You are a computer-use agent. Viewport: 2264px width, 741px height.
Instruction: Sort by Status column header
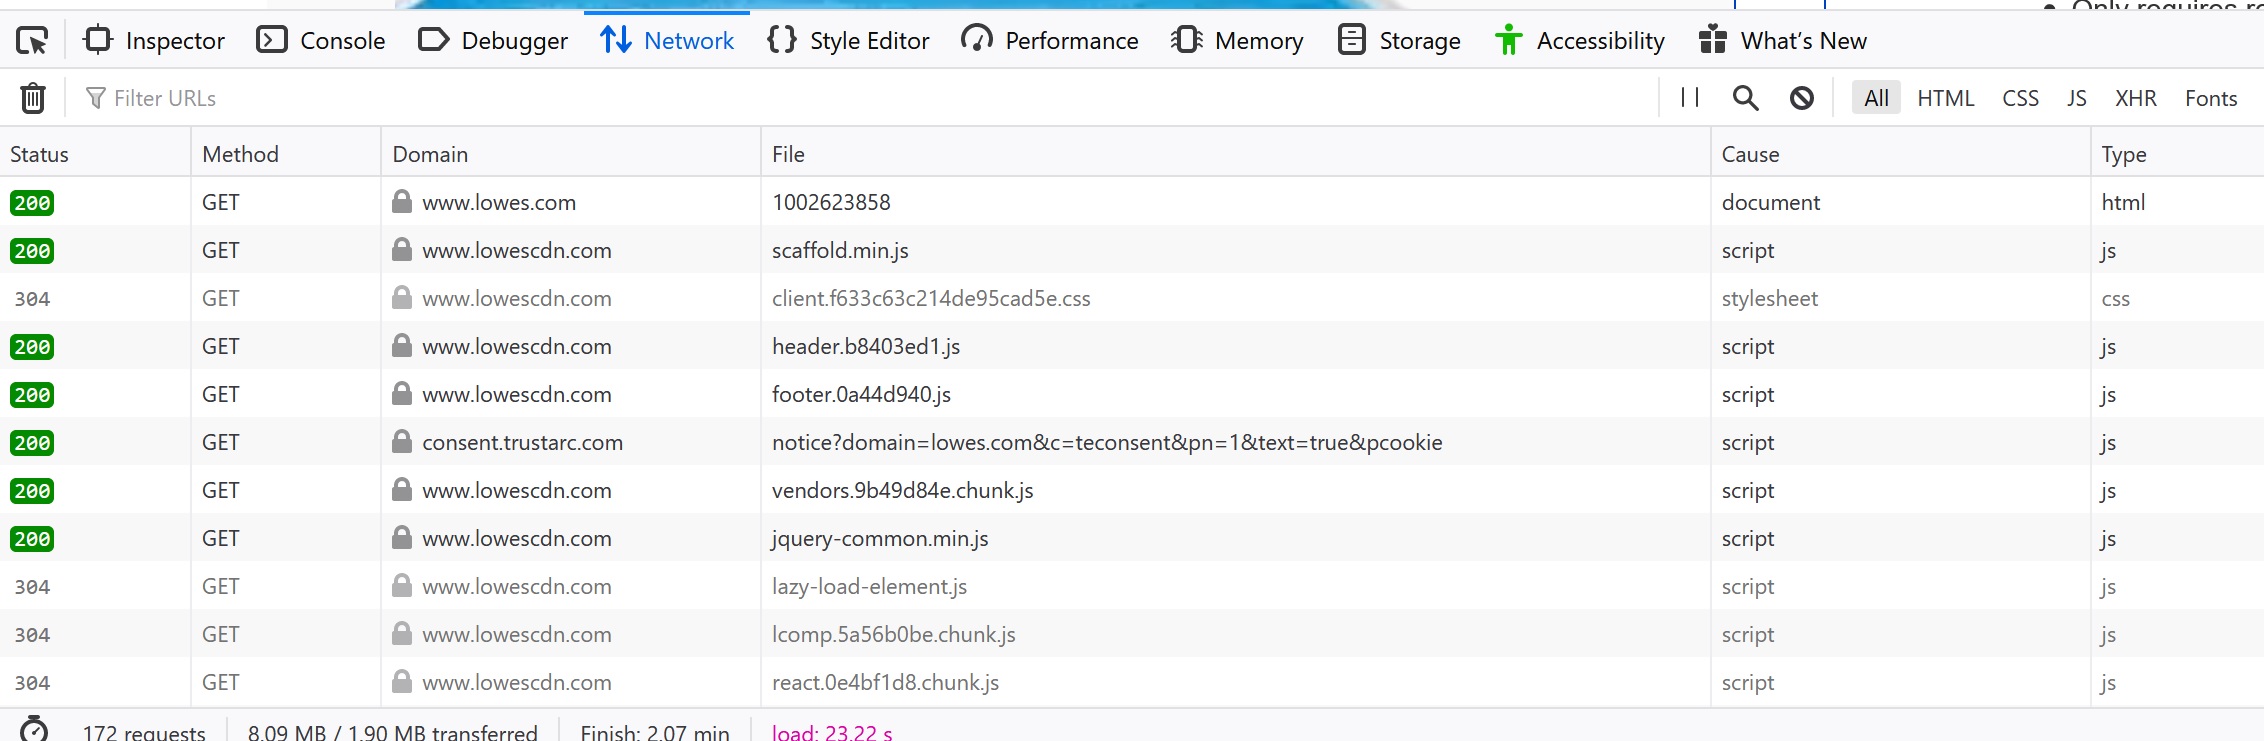pos(95,153)
